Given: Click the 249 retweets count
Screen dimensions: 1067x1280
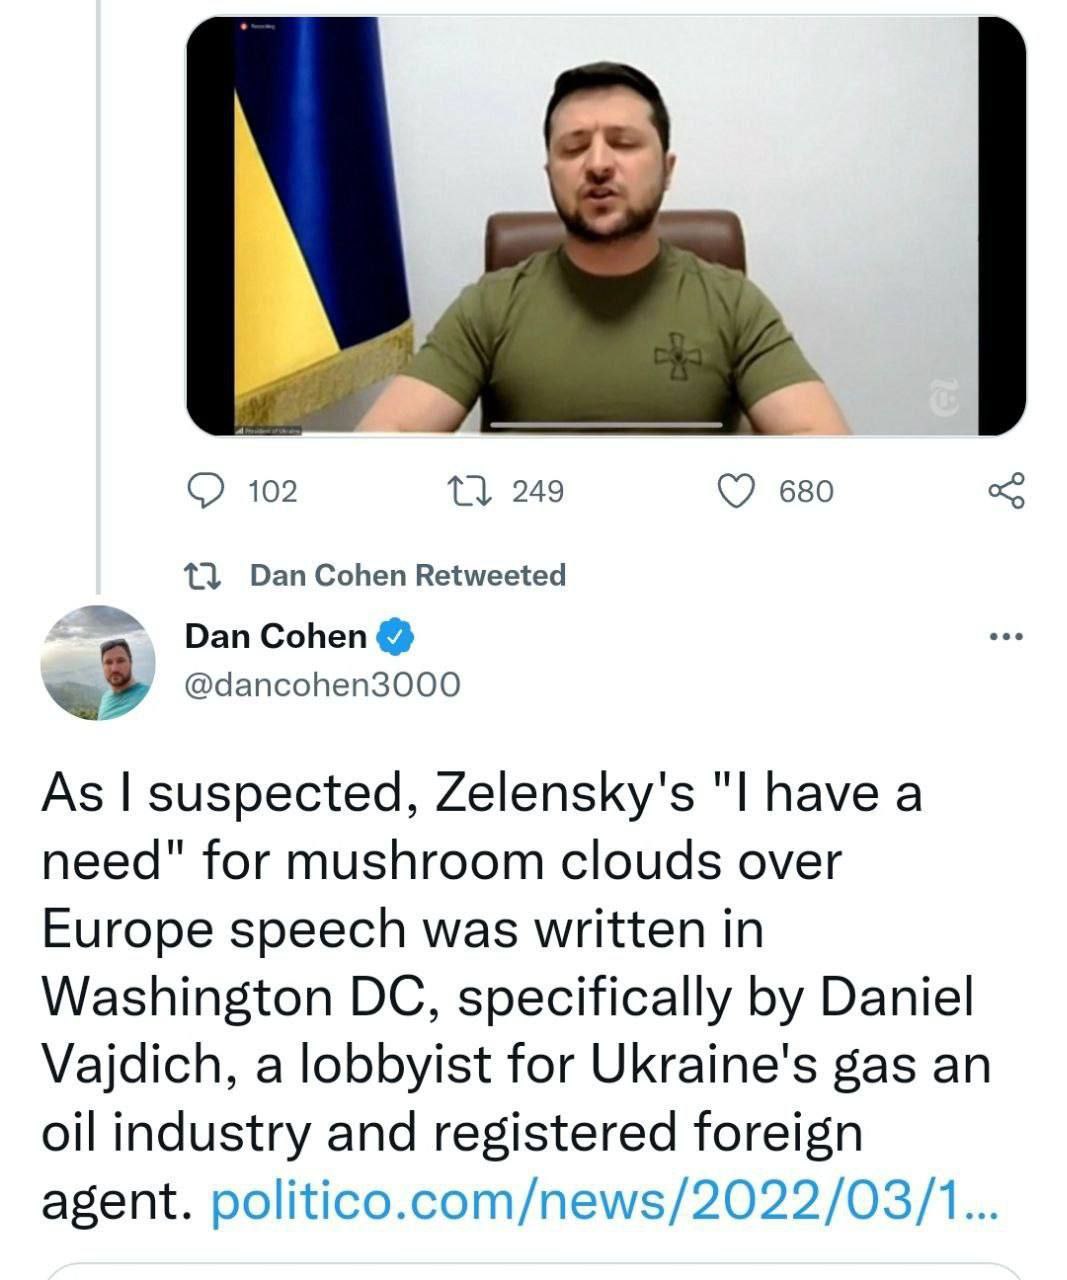Looking at the screenshot, I should coord(538,491).
